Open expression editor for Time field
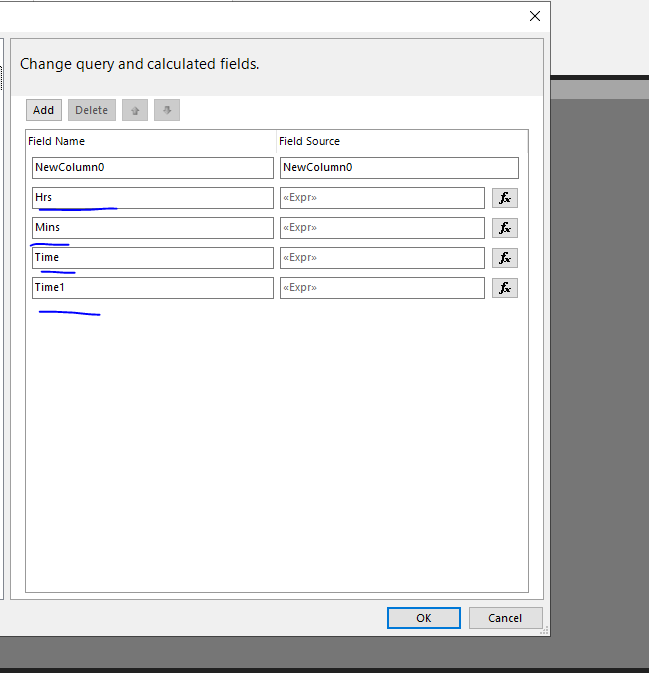 coord(505,258)
